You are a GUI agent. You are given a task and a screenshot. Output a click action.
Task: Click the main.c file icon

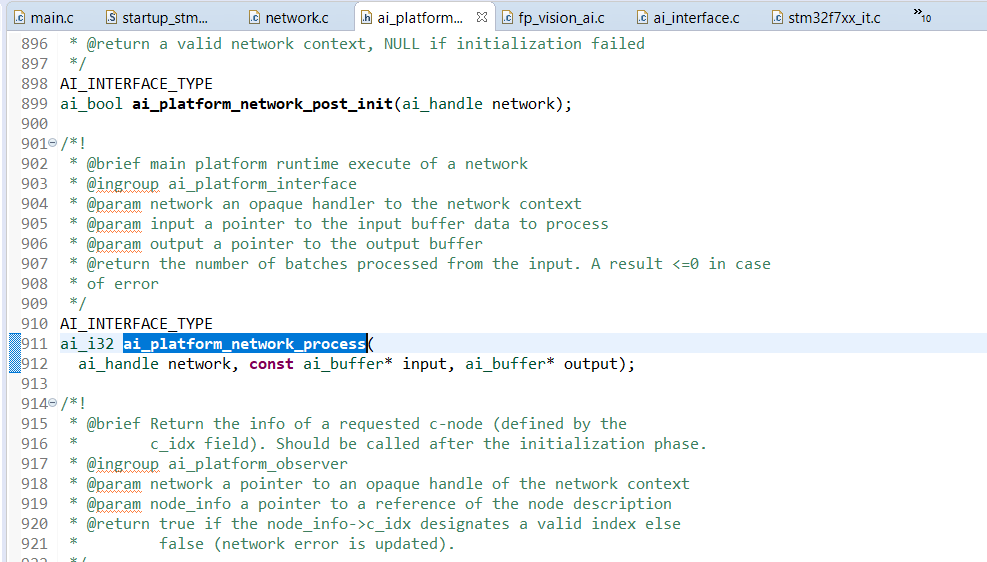20,18
